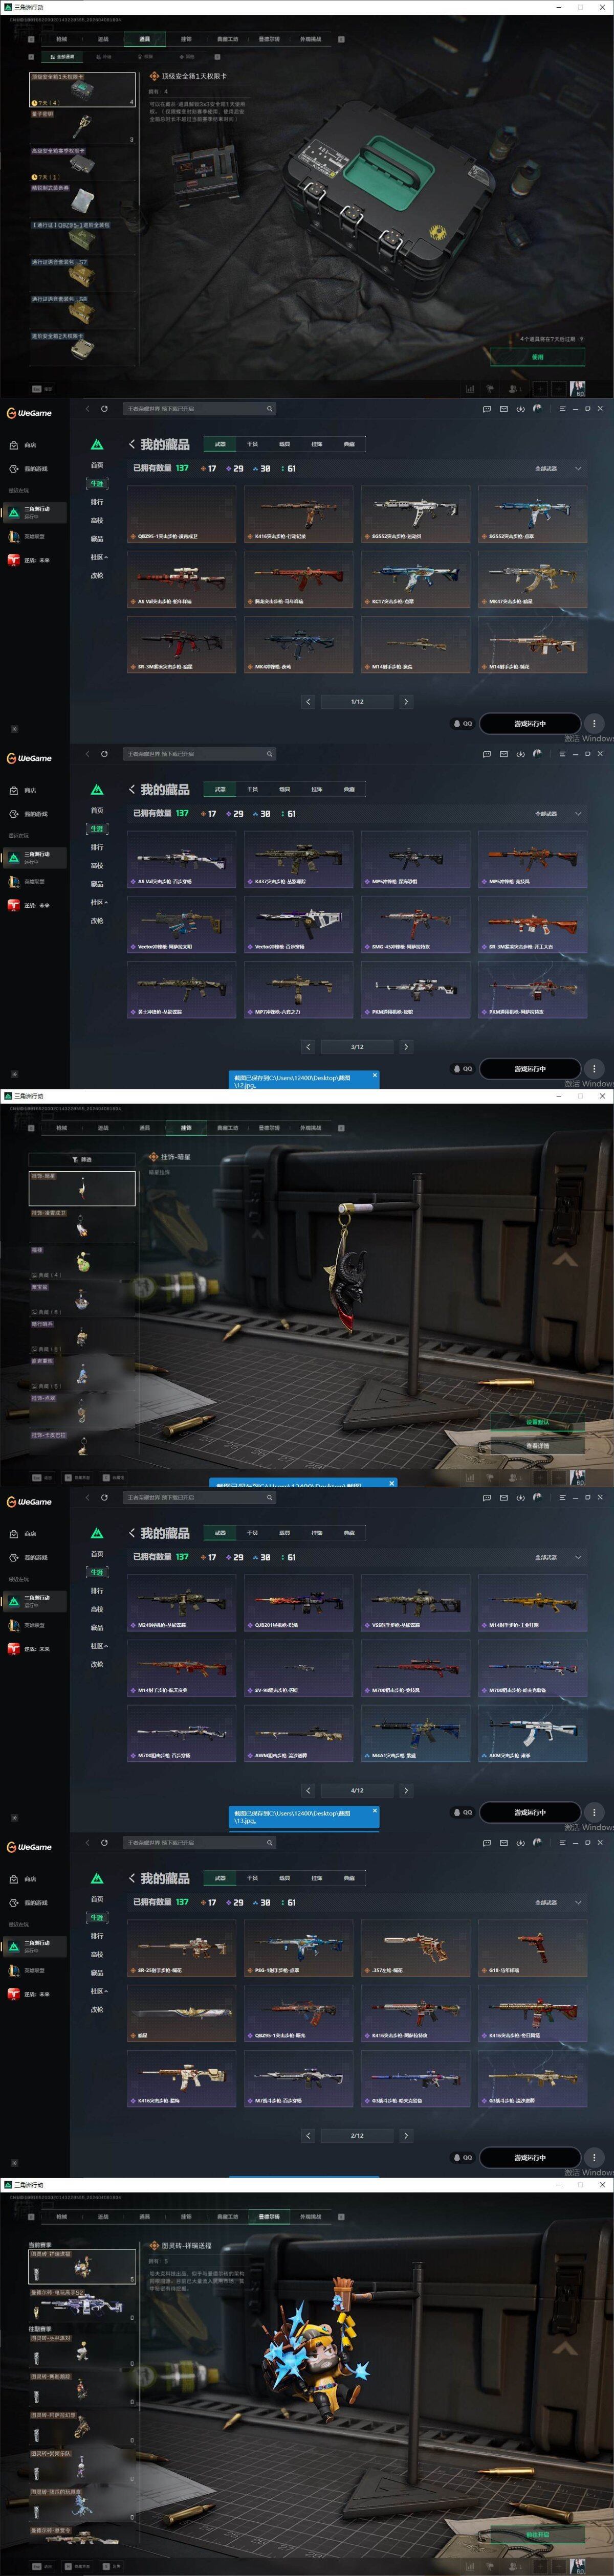Go to the next page from page 1/12
The height and width of the screenshot is (2576, 614).
tap(406, 702)
